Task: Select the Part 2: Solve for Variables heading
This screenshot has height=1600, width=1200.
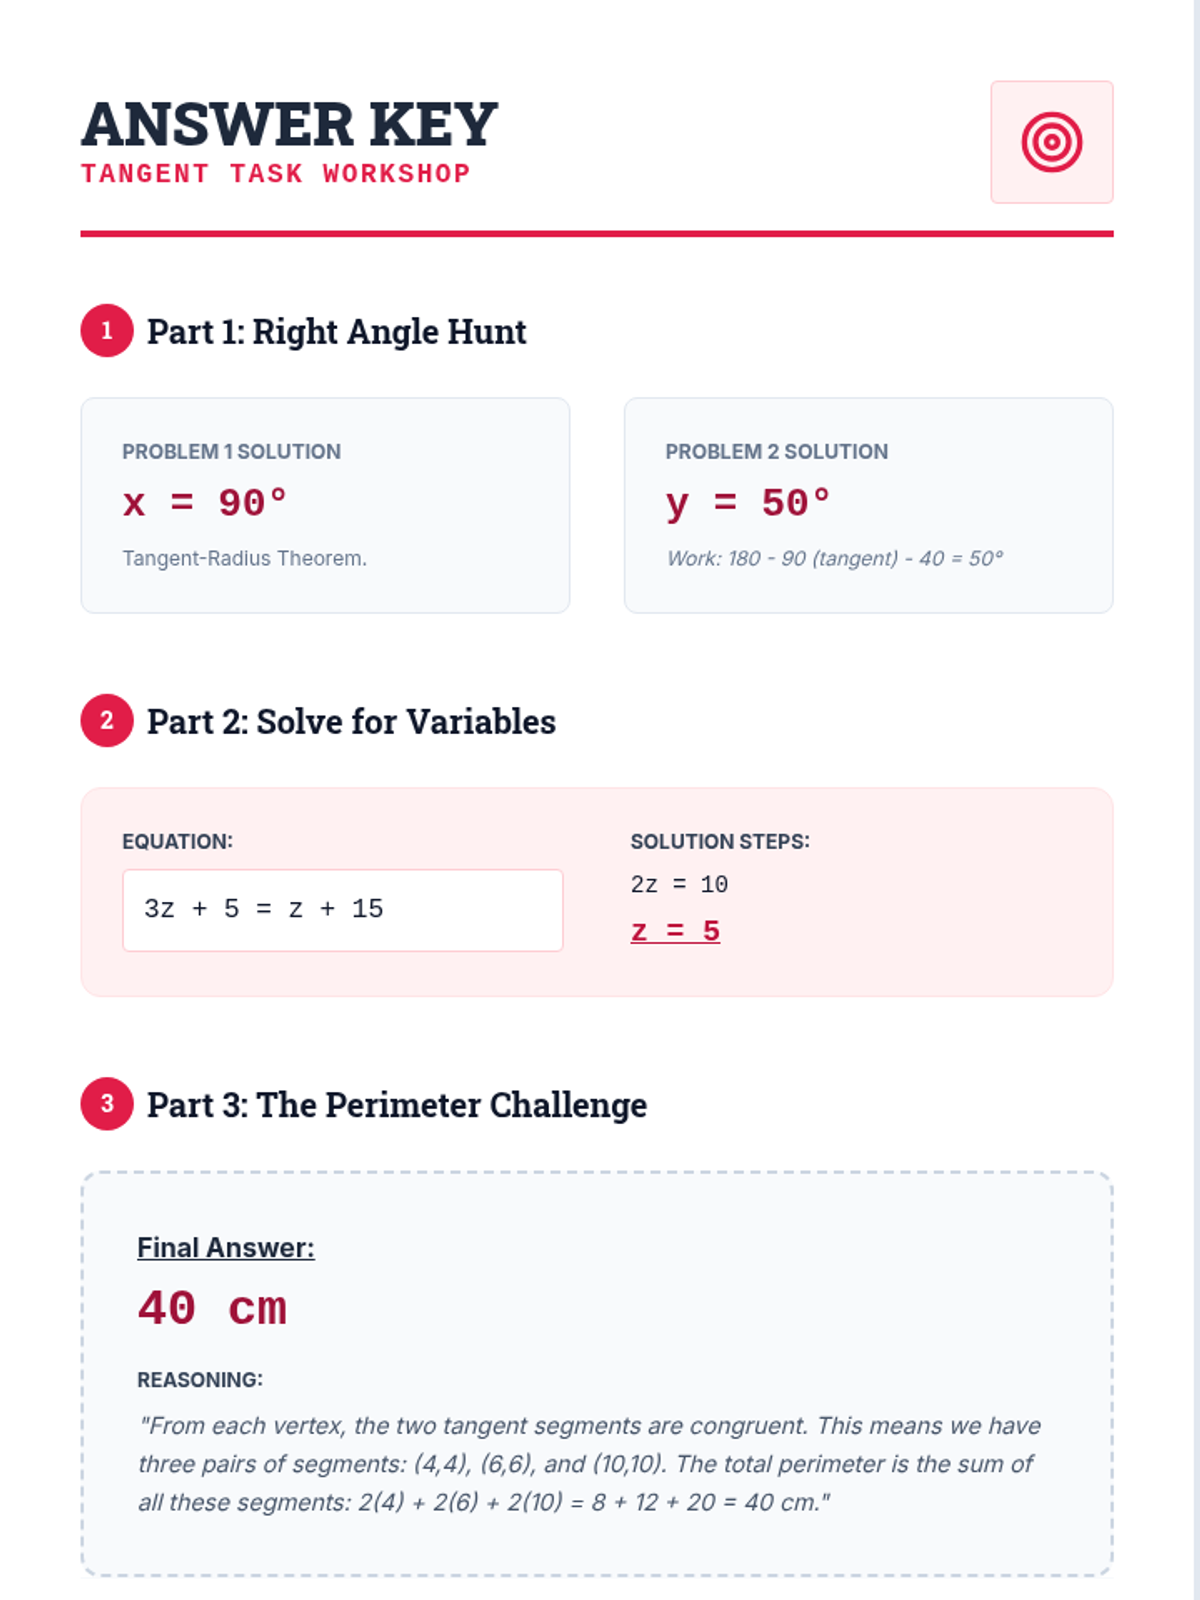Action: point(351,722)
